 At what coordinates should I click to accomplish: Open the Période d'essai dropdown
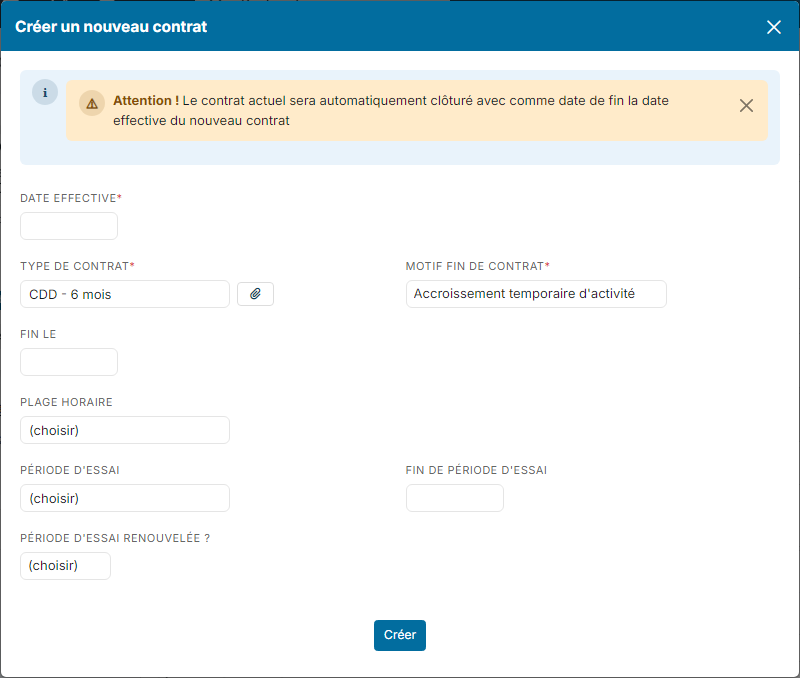coord(125,498)
